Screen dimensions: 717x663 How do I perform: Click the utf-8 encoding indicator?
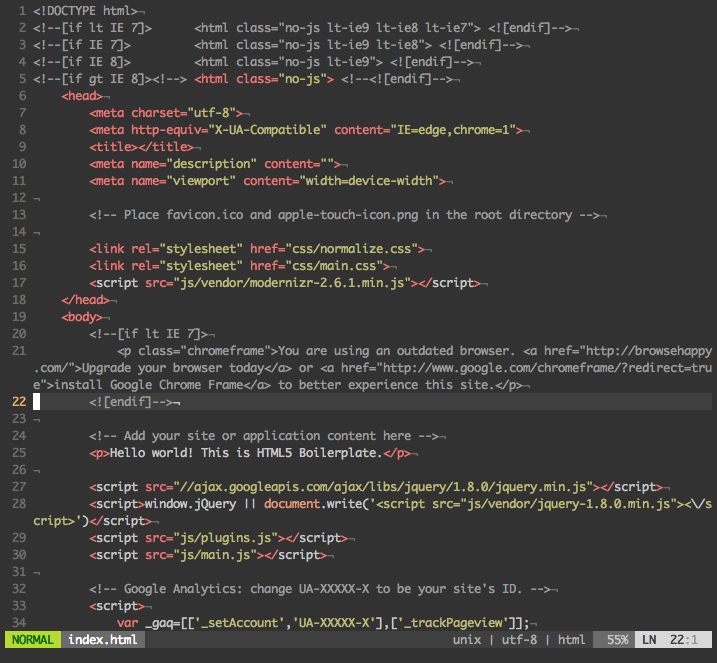[x=519, y=640]
